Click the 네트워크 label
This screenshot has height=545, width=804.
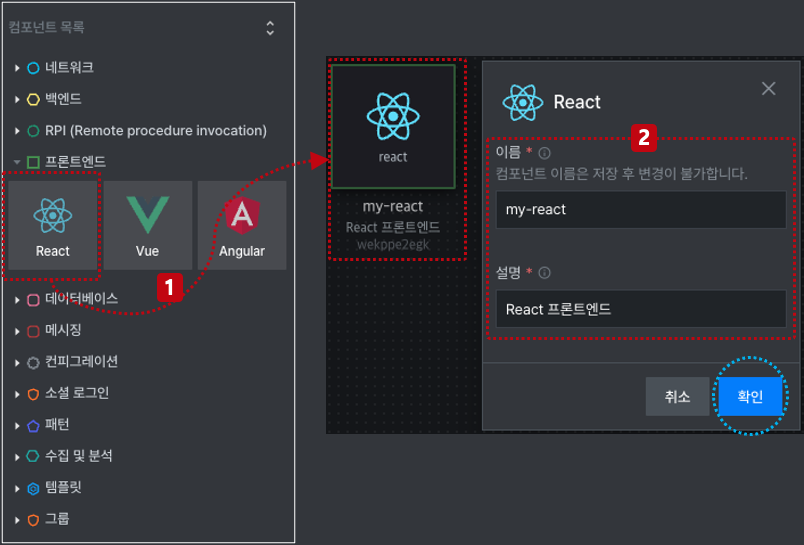pyautogui.click(x=69, y=68)
